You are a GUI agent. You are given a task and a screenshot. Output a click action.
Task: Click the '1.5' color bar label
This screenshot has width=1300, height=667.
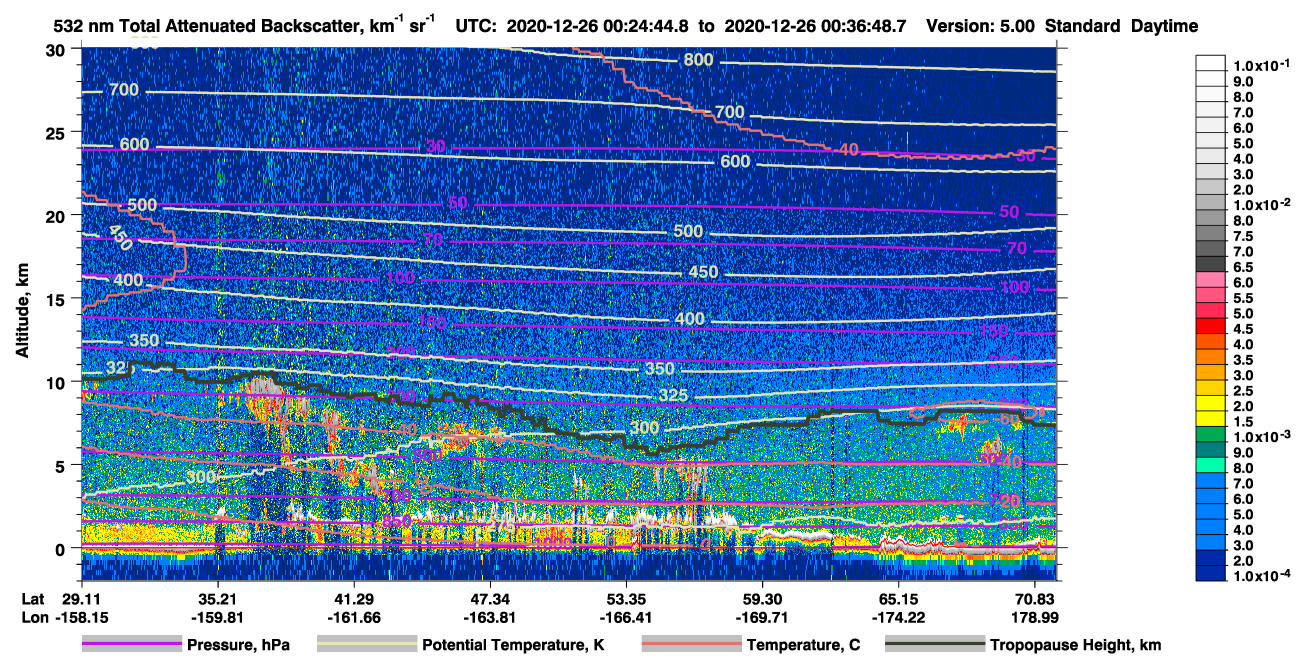pos(1243,421)
